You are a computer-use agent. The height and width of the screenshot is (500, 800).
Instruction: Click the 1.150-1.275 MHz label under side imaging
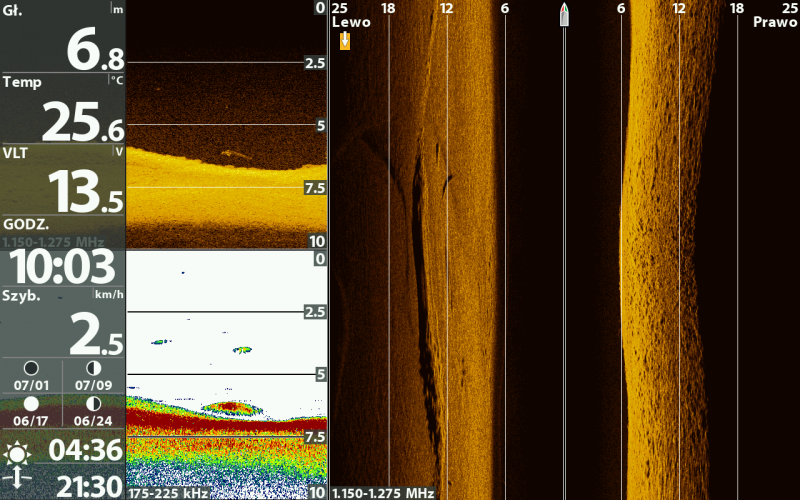[x=383, y=493]
